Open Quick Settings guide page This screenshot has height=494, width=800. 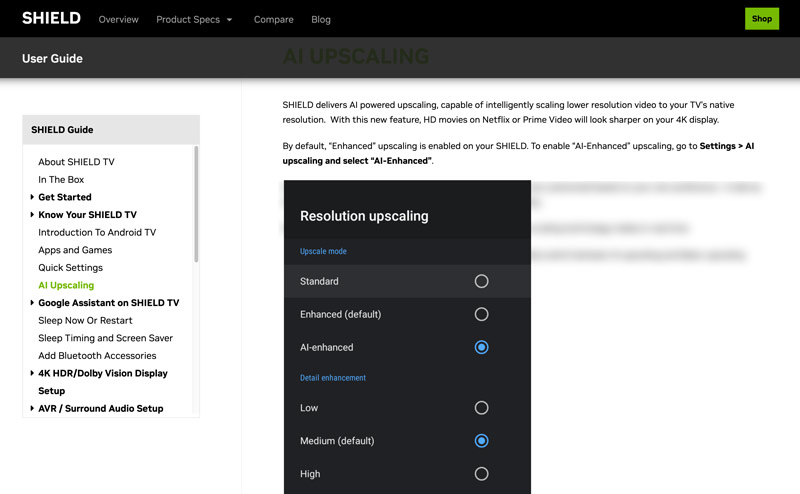(70, 267)
